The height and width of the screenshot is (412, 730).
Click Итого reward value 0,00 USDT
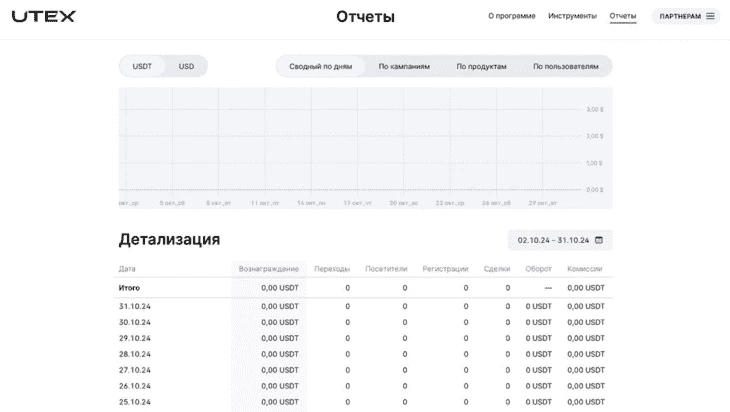click(280, 288)
